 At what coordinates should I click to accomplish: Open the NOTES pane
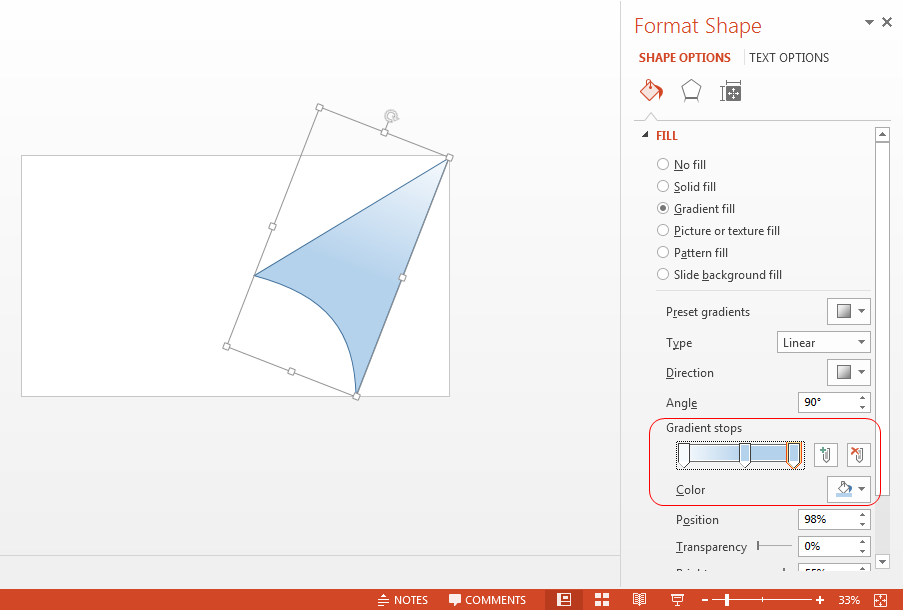click(403, 600)
